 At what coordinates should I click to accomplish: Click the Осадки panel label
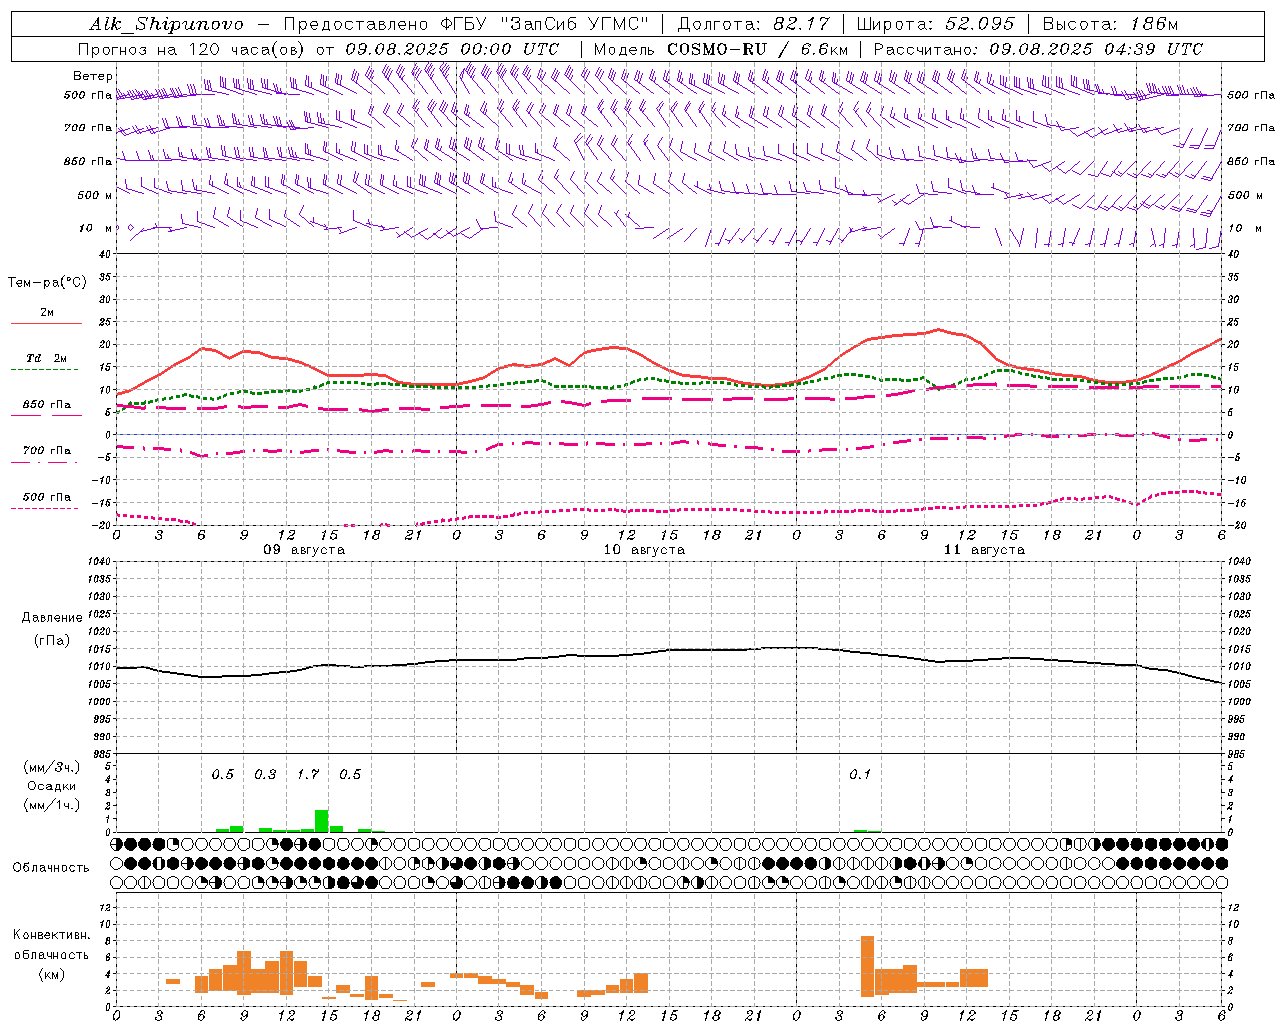(51, 786)
